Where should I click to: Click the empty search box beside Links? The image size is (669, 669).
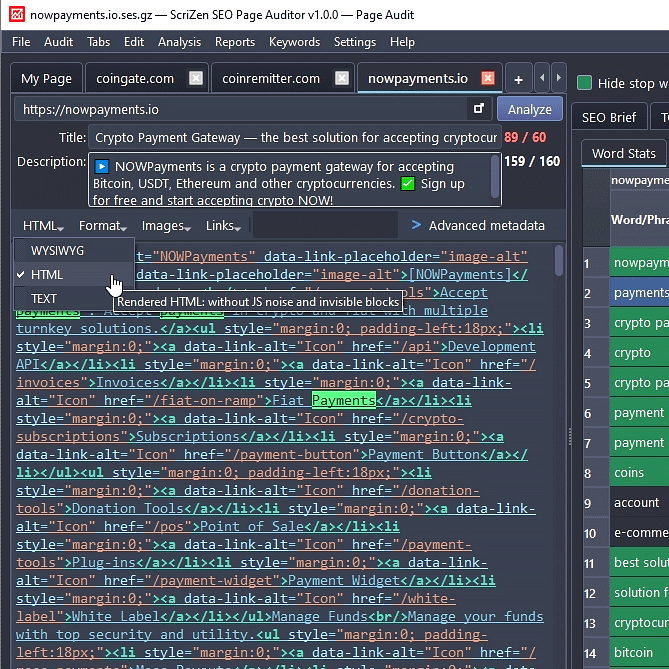point(326,225)
